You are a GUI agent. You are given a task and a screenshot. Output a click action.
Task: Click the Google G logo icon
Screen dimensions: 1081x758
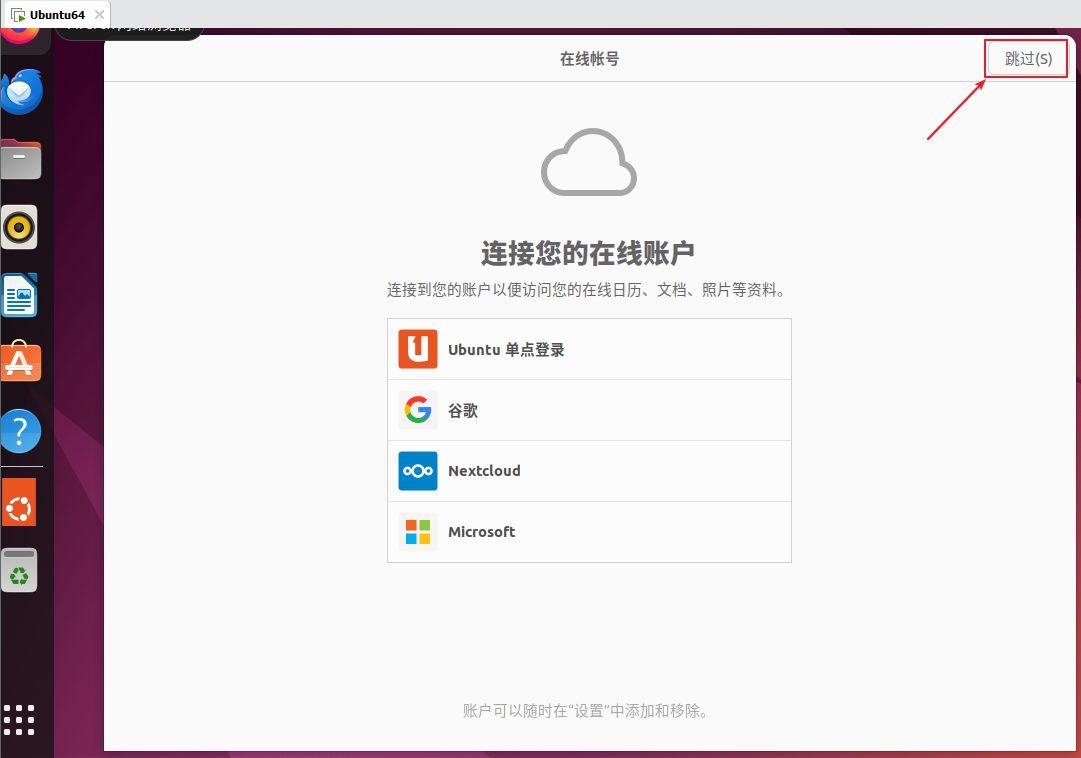point(418,410)
